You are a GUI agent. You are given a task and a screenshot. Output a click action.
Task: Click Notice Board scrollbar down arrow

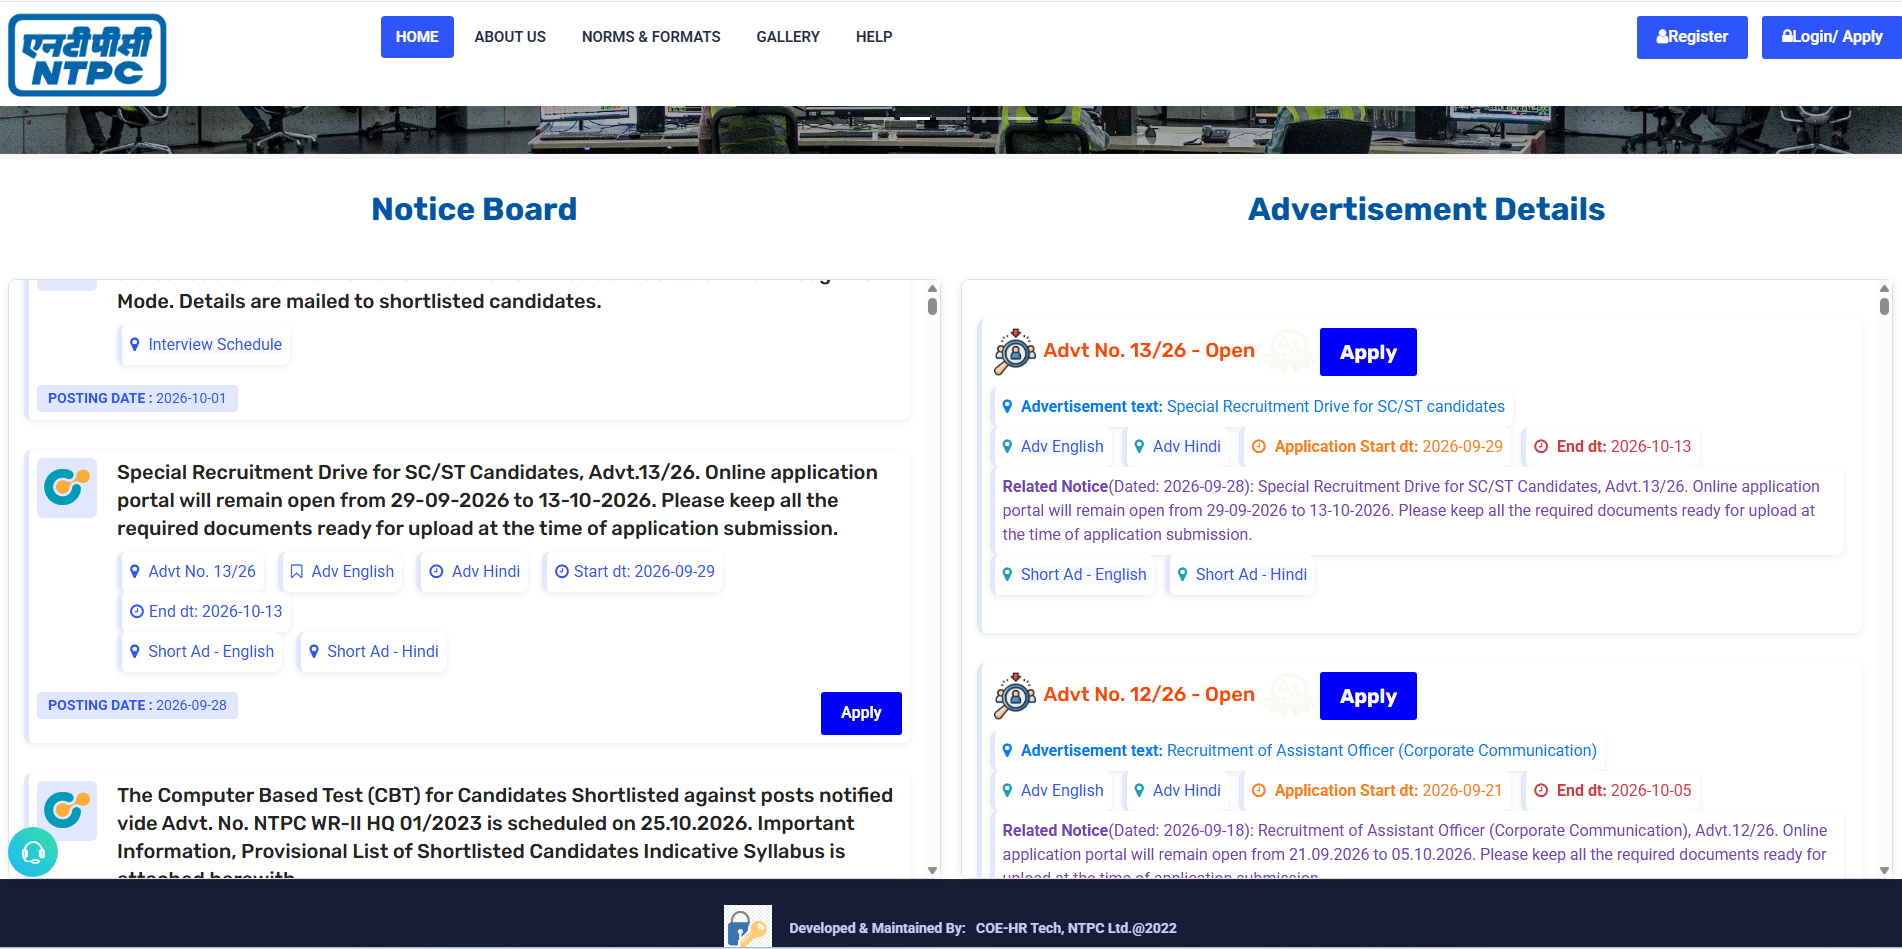(932, 870)
